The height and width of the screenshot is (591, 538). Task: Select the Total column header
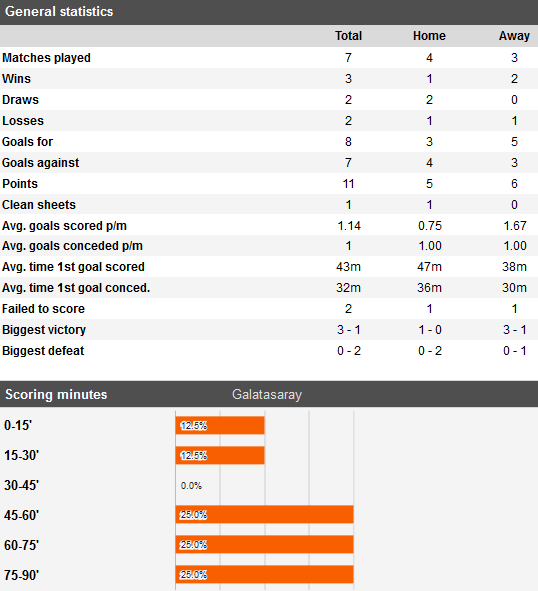(348, 36)
